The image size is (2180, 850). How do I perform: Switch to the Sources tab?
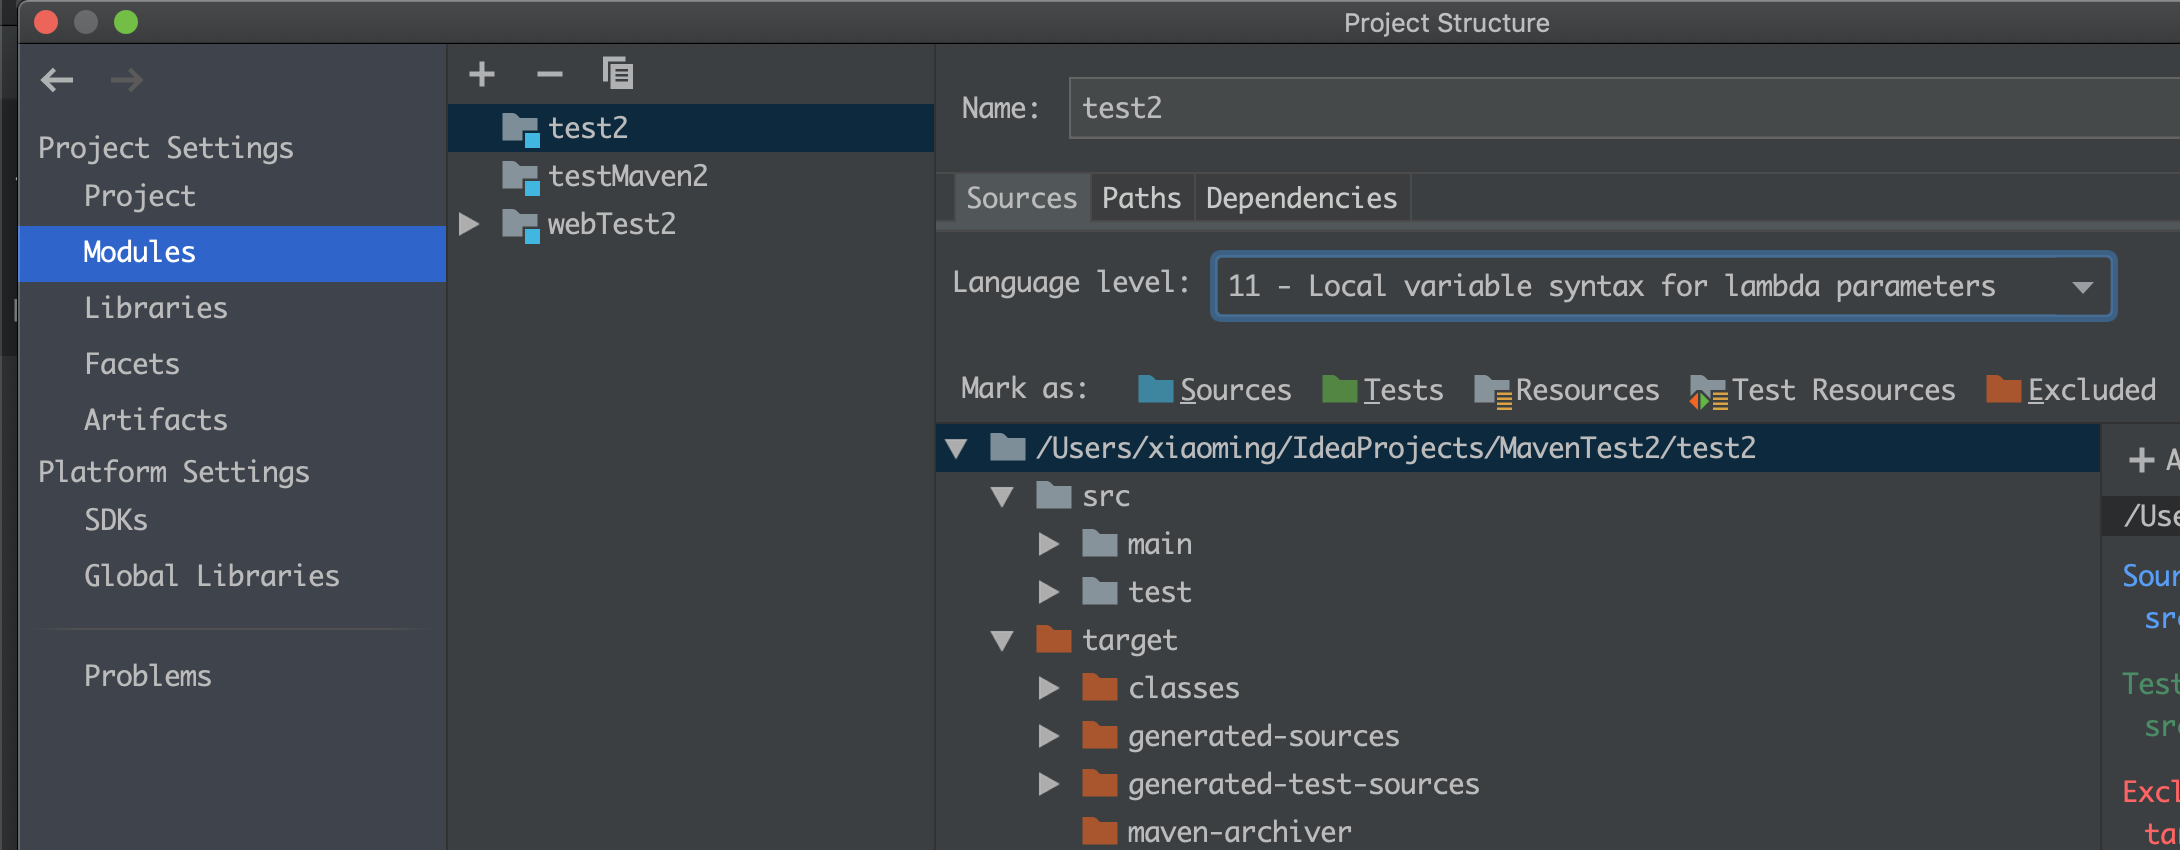tap(1021, 198)
